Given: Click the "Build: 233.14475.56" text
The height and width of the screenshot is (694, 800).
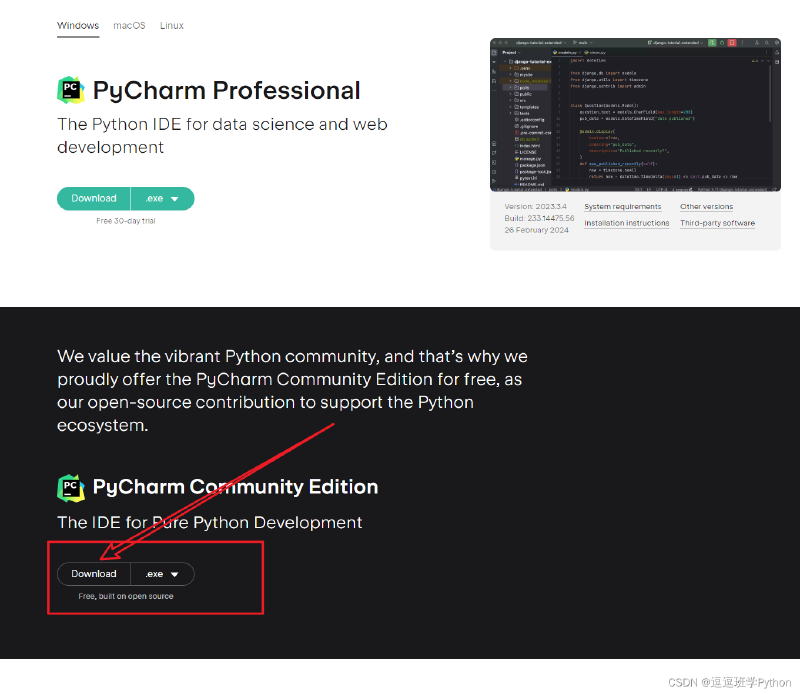Looking at the screenshot, I should 539,218.
